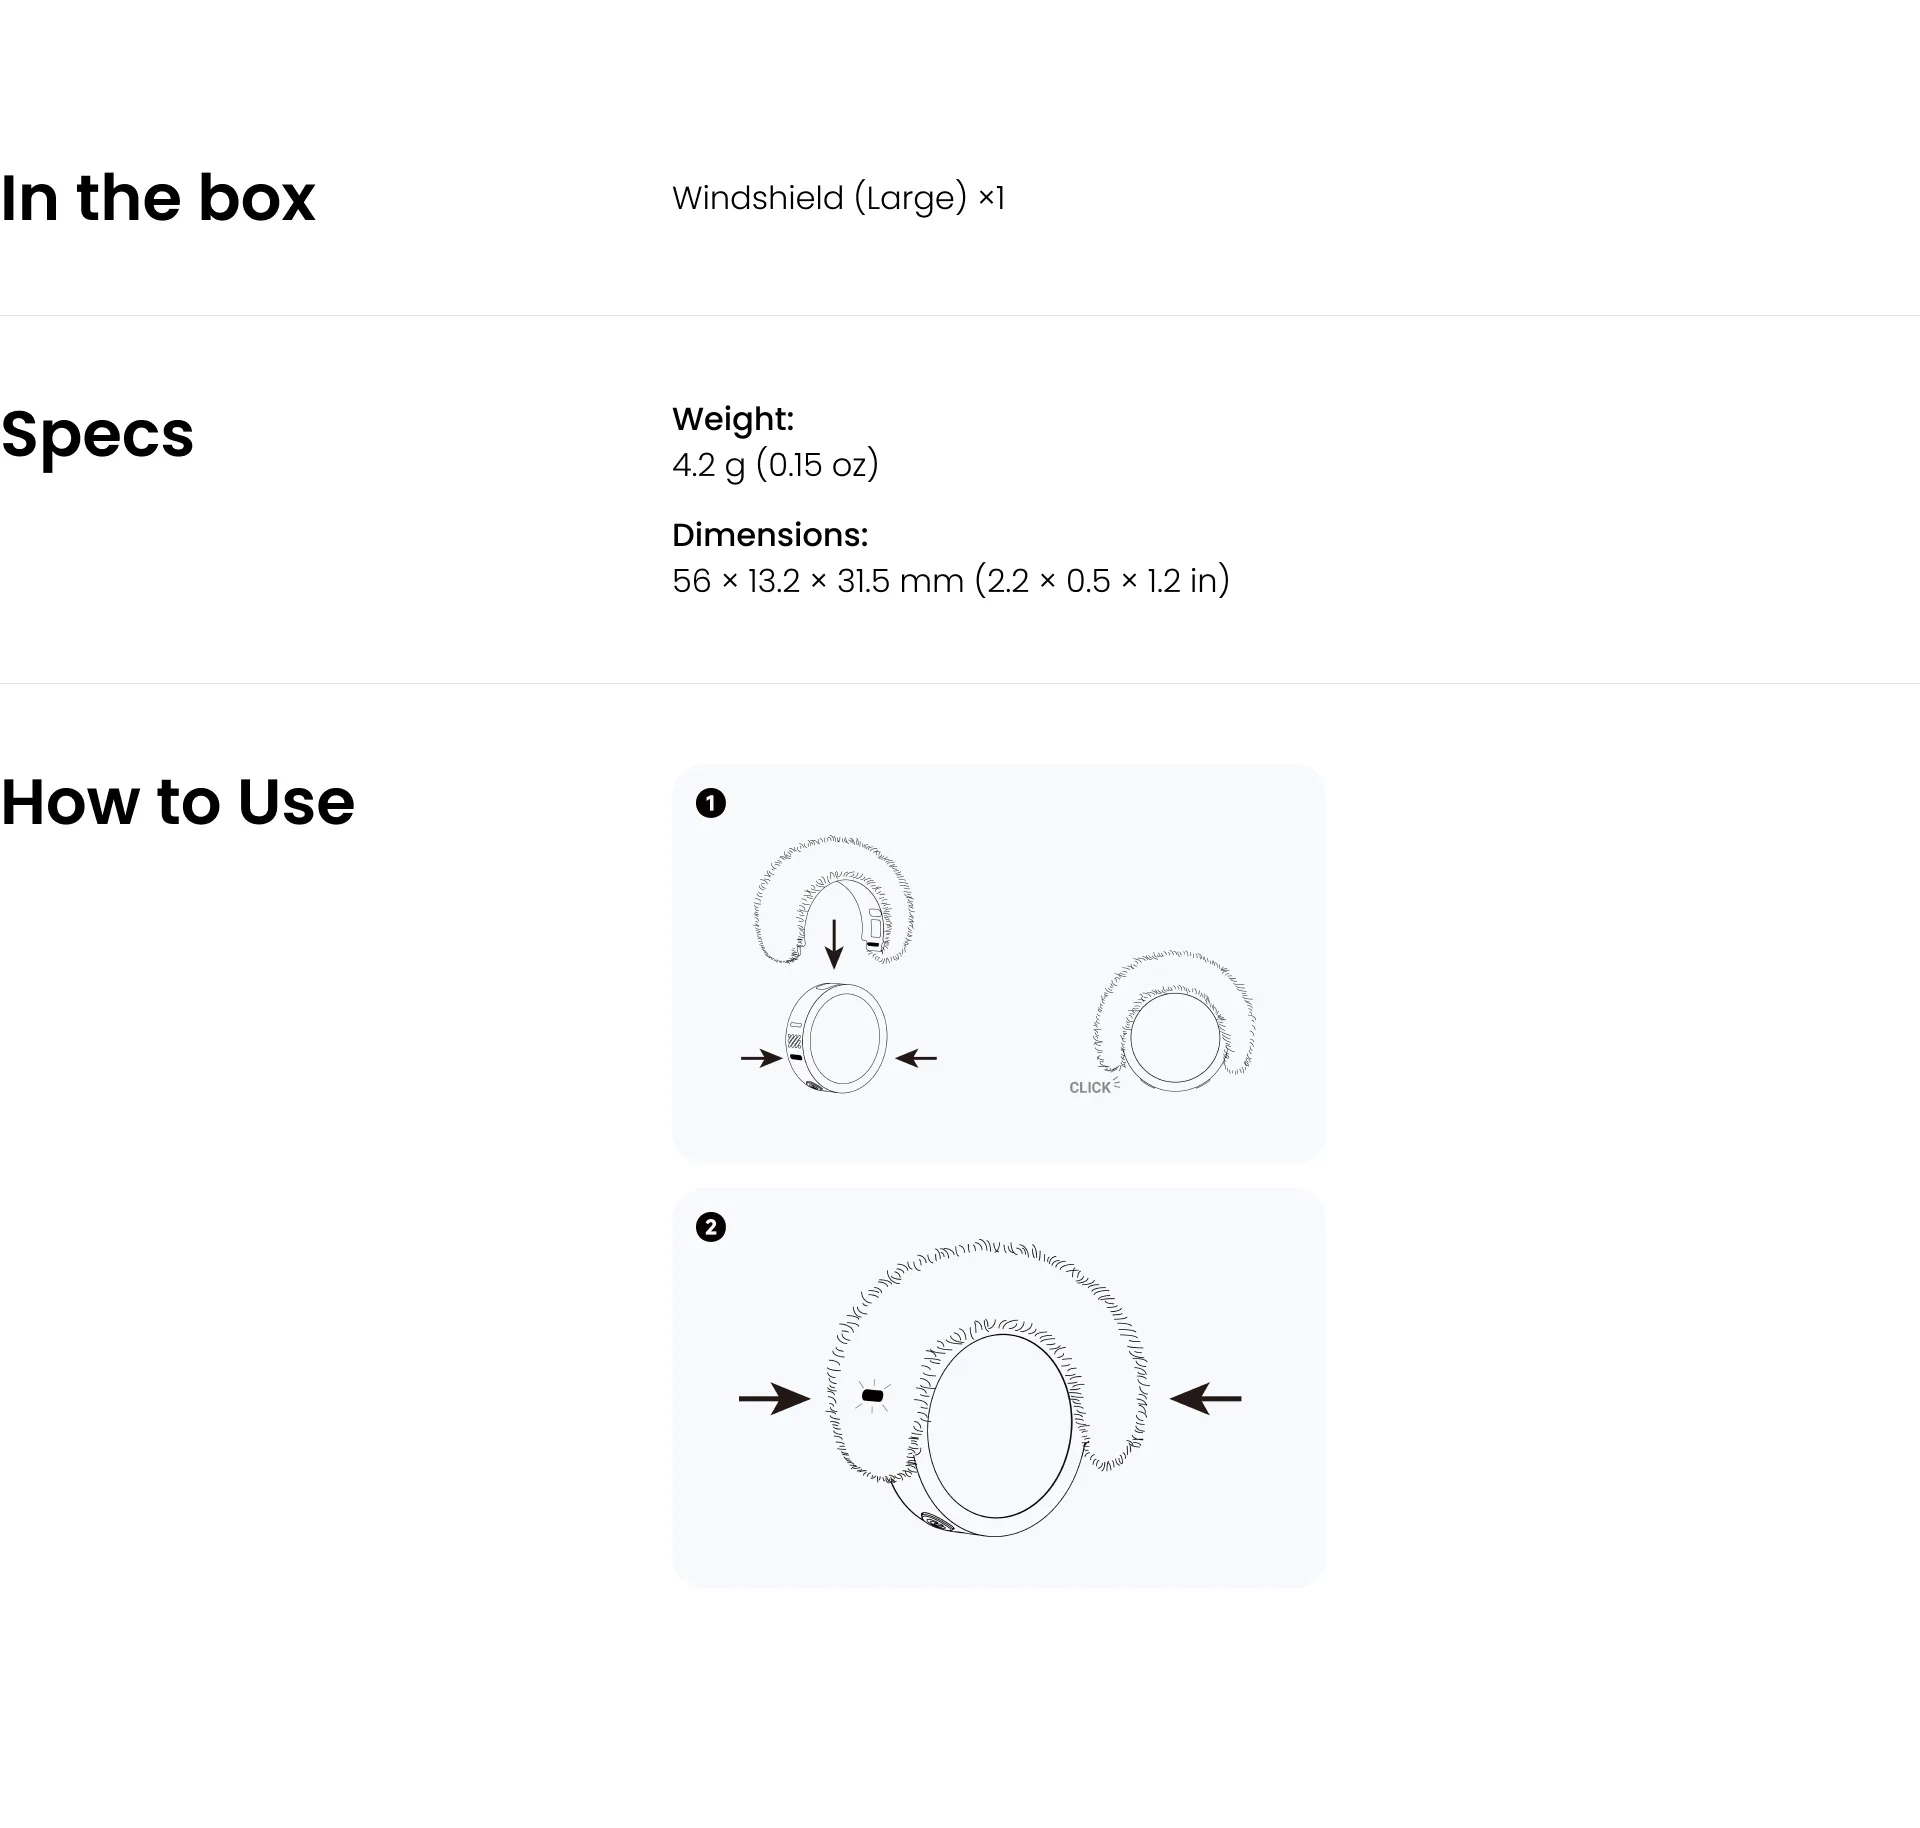Click the step 2 number badge
Screen dimensions: 1920x1828
click(x=710, y=1227)
